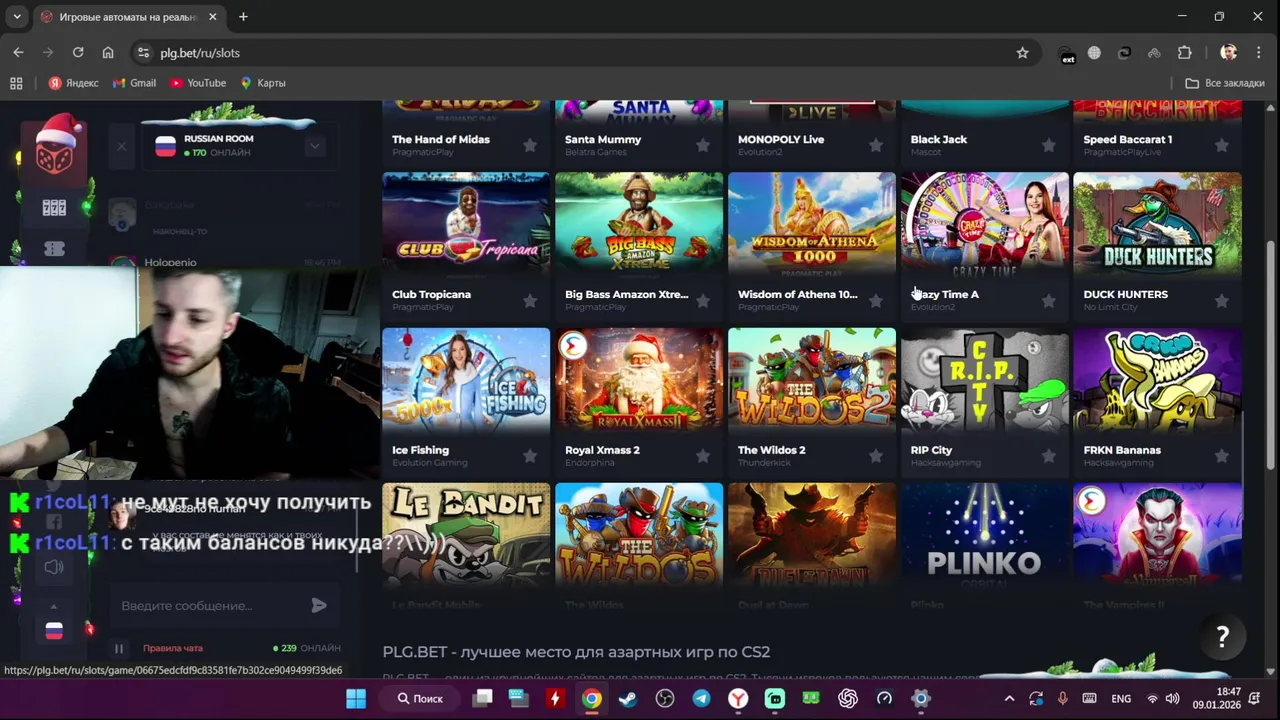Select the Russian flag language icon
The width and height of the screenshot is (1280, 720).
(54, 630)
